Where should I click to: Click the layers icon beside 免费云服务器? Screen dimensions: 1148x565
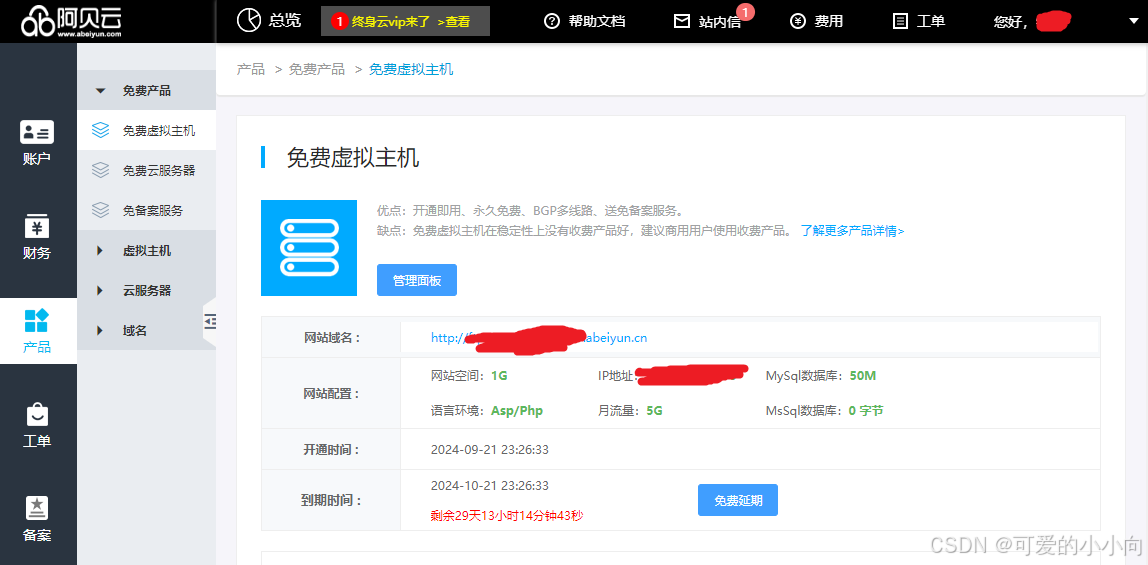(x=101, y=171)
